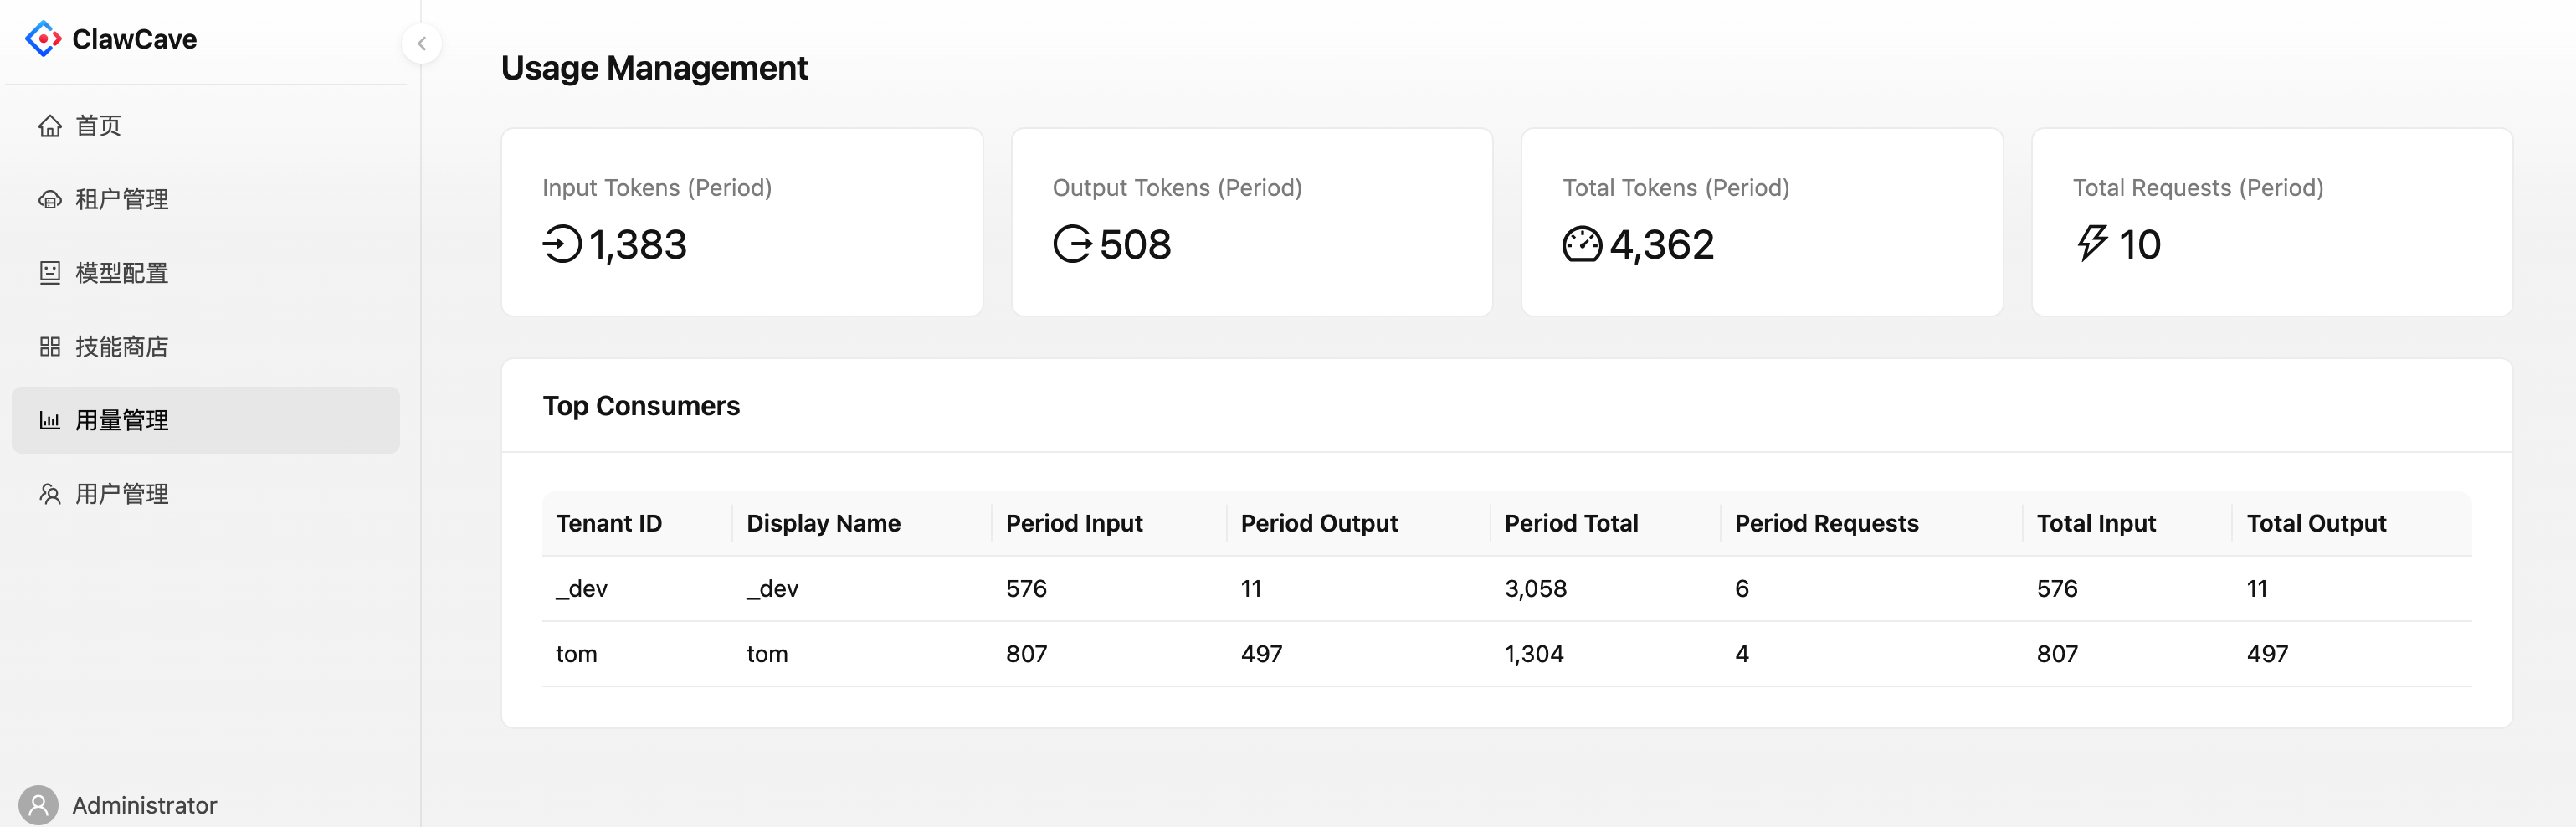2576x827 pixels.
Task: Open the Administrator account label
Action: click(144, 805)
